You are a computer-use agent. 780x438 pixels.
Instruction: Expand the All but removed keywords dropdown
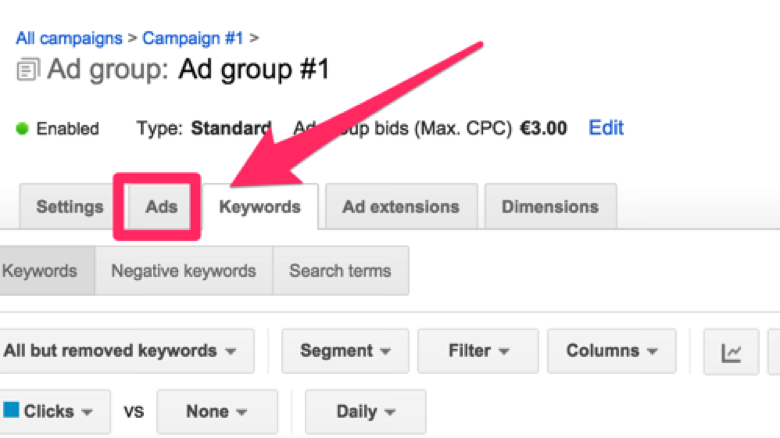[x=120, y=351]
